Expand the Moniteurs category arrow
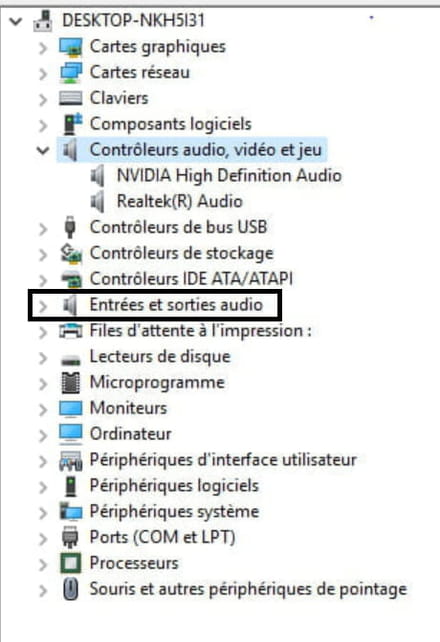The image size is (440, 642). click(x=43, y=409)
